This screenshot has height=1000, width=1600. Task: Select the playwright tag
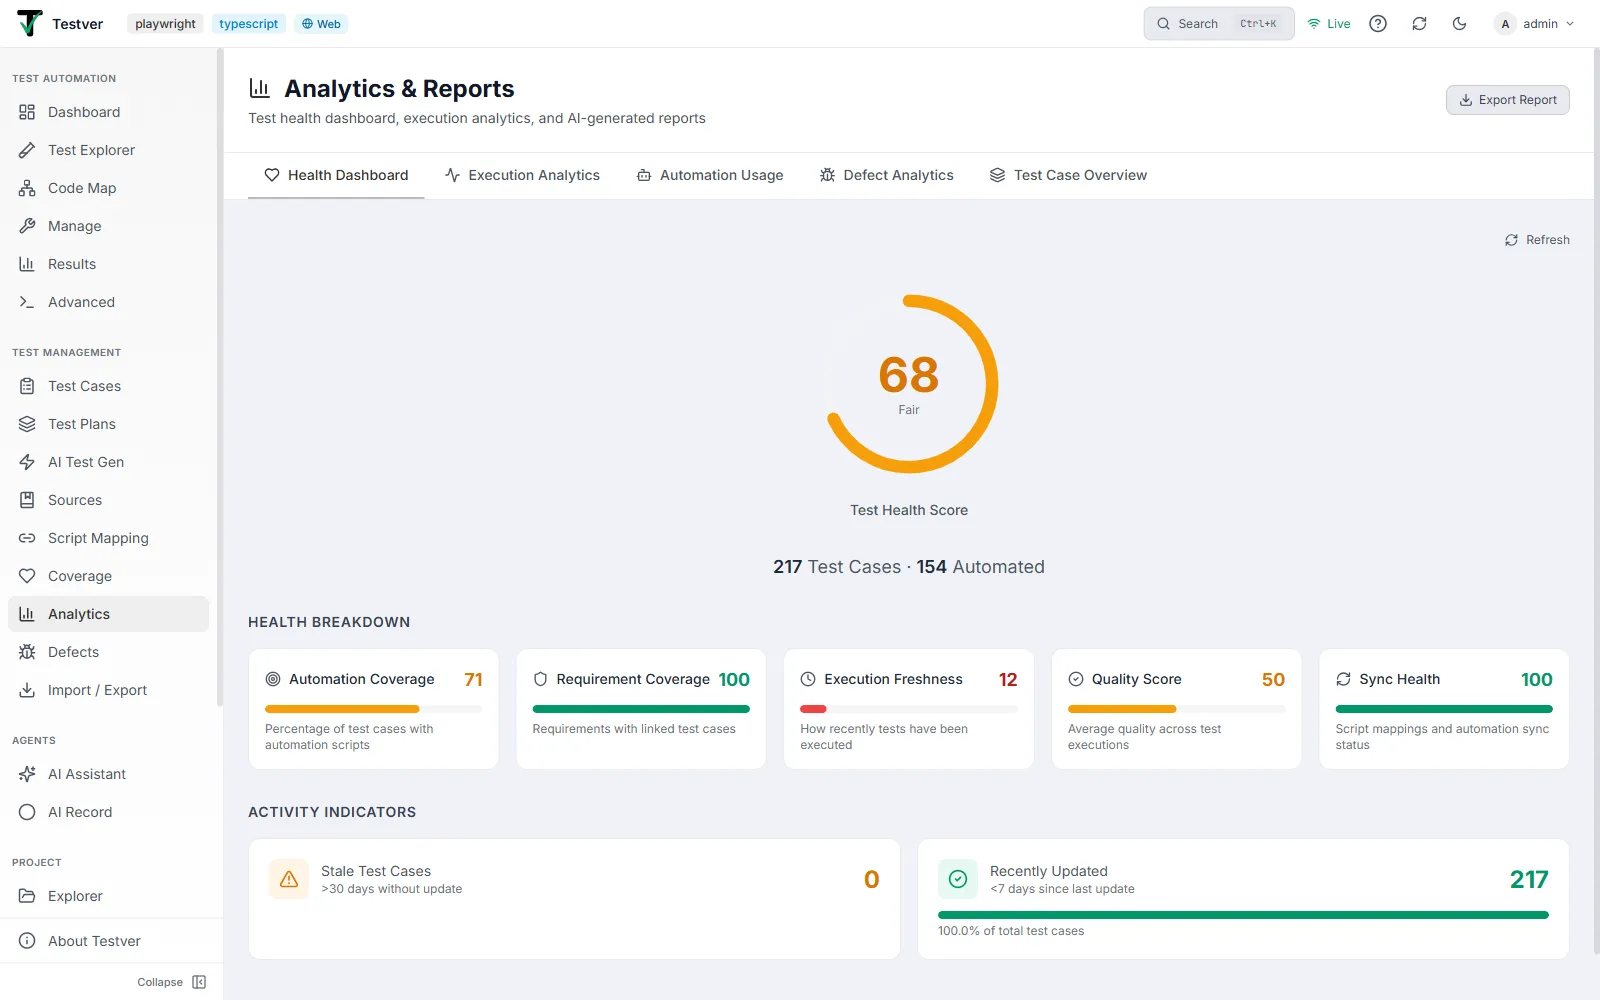pyautogui.click(x=166, y=24)
